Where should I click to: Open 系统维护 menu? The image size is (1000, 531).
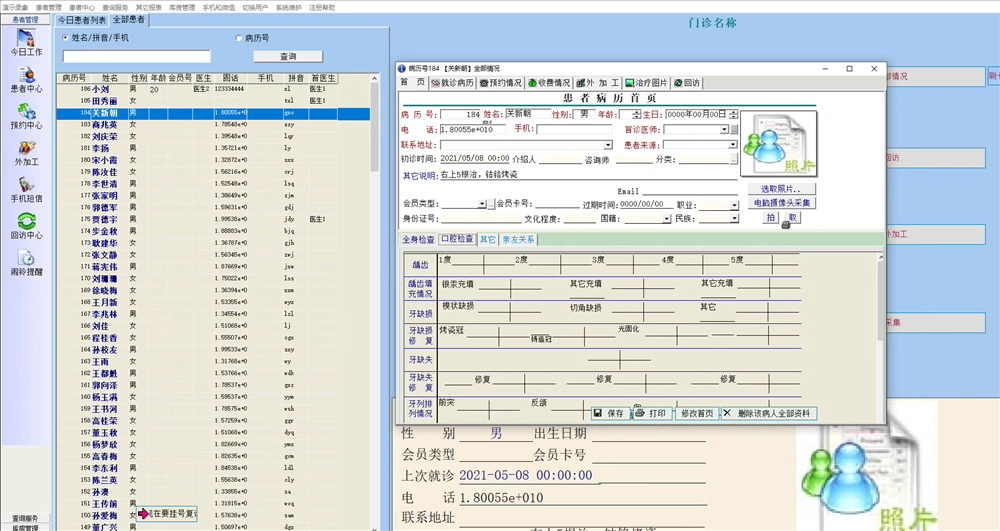288,8
